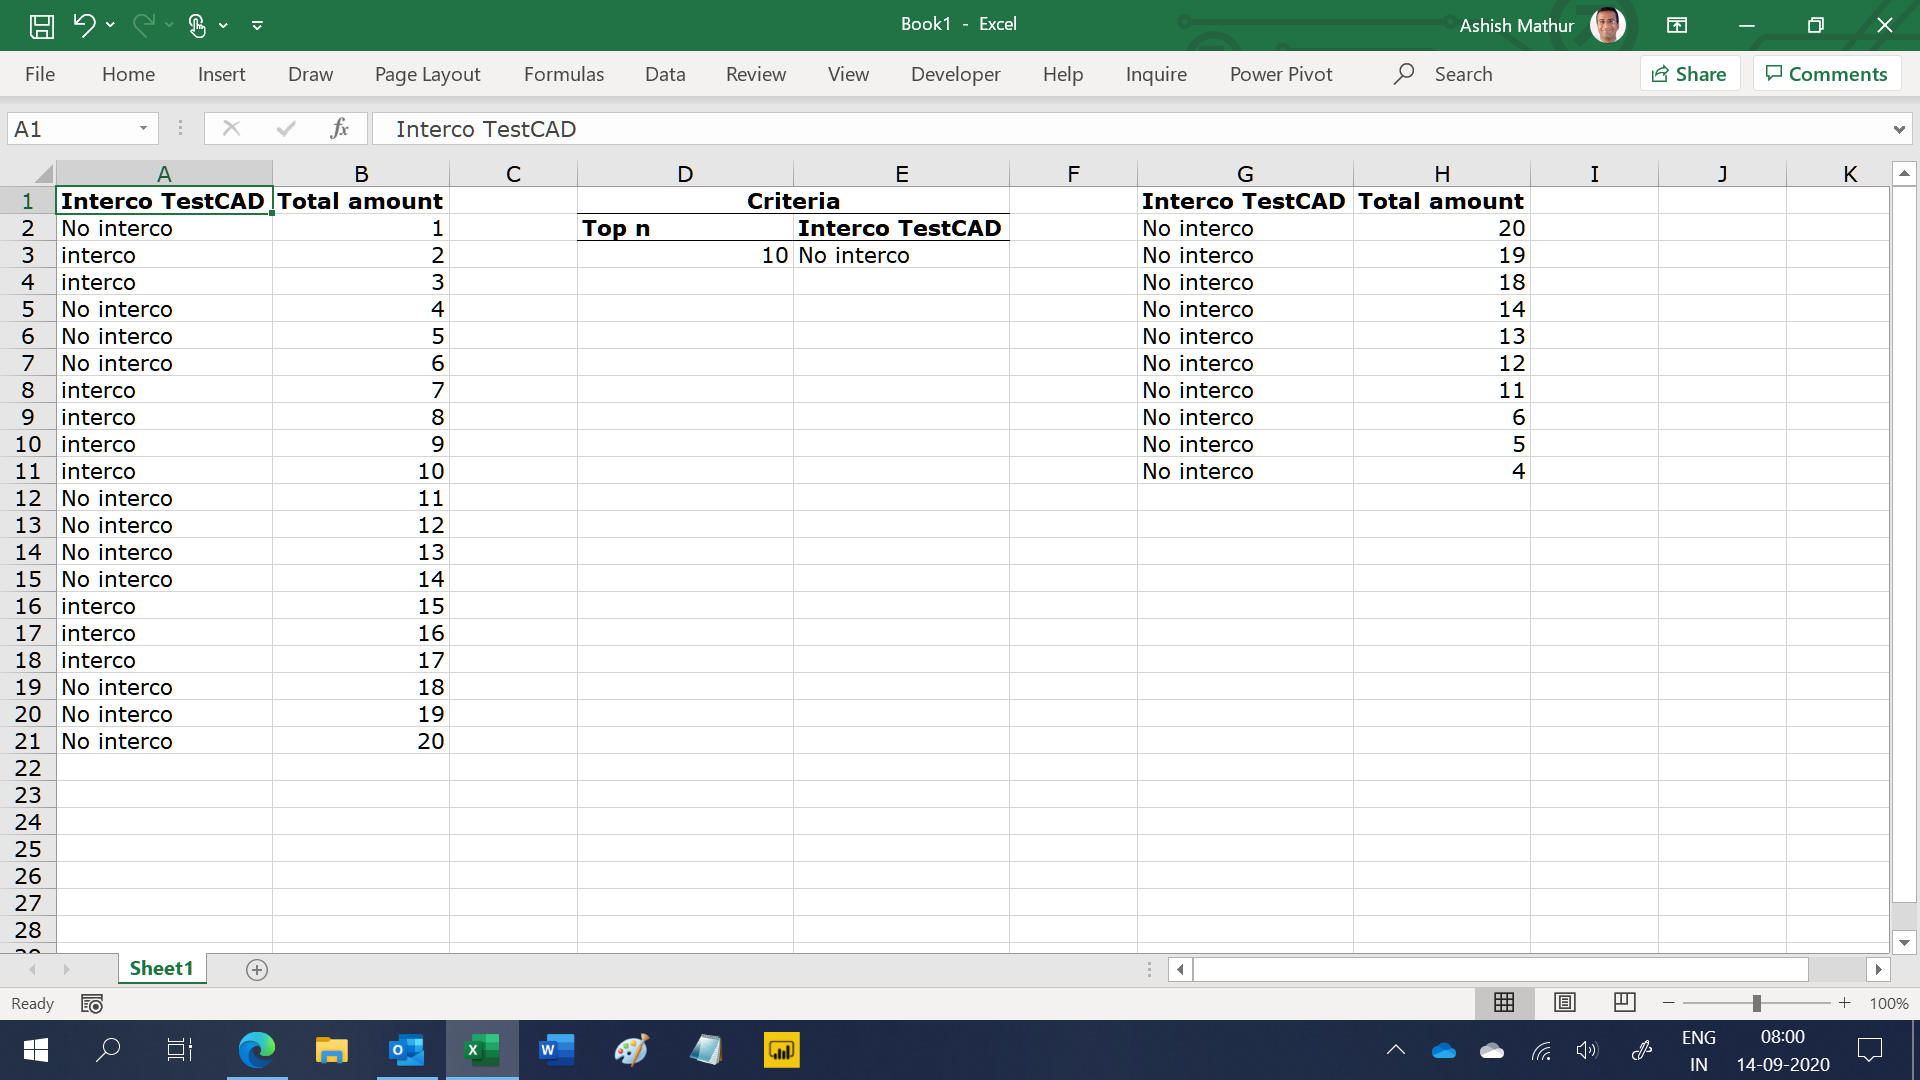The image size is (1920, 1080).
Task: Click the Insert Function fx icon
Action: (339, 128)
